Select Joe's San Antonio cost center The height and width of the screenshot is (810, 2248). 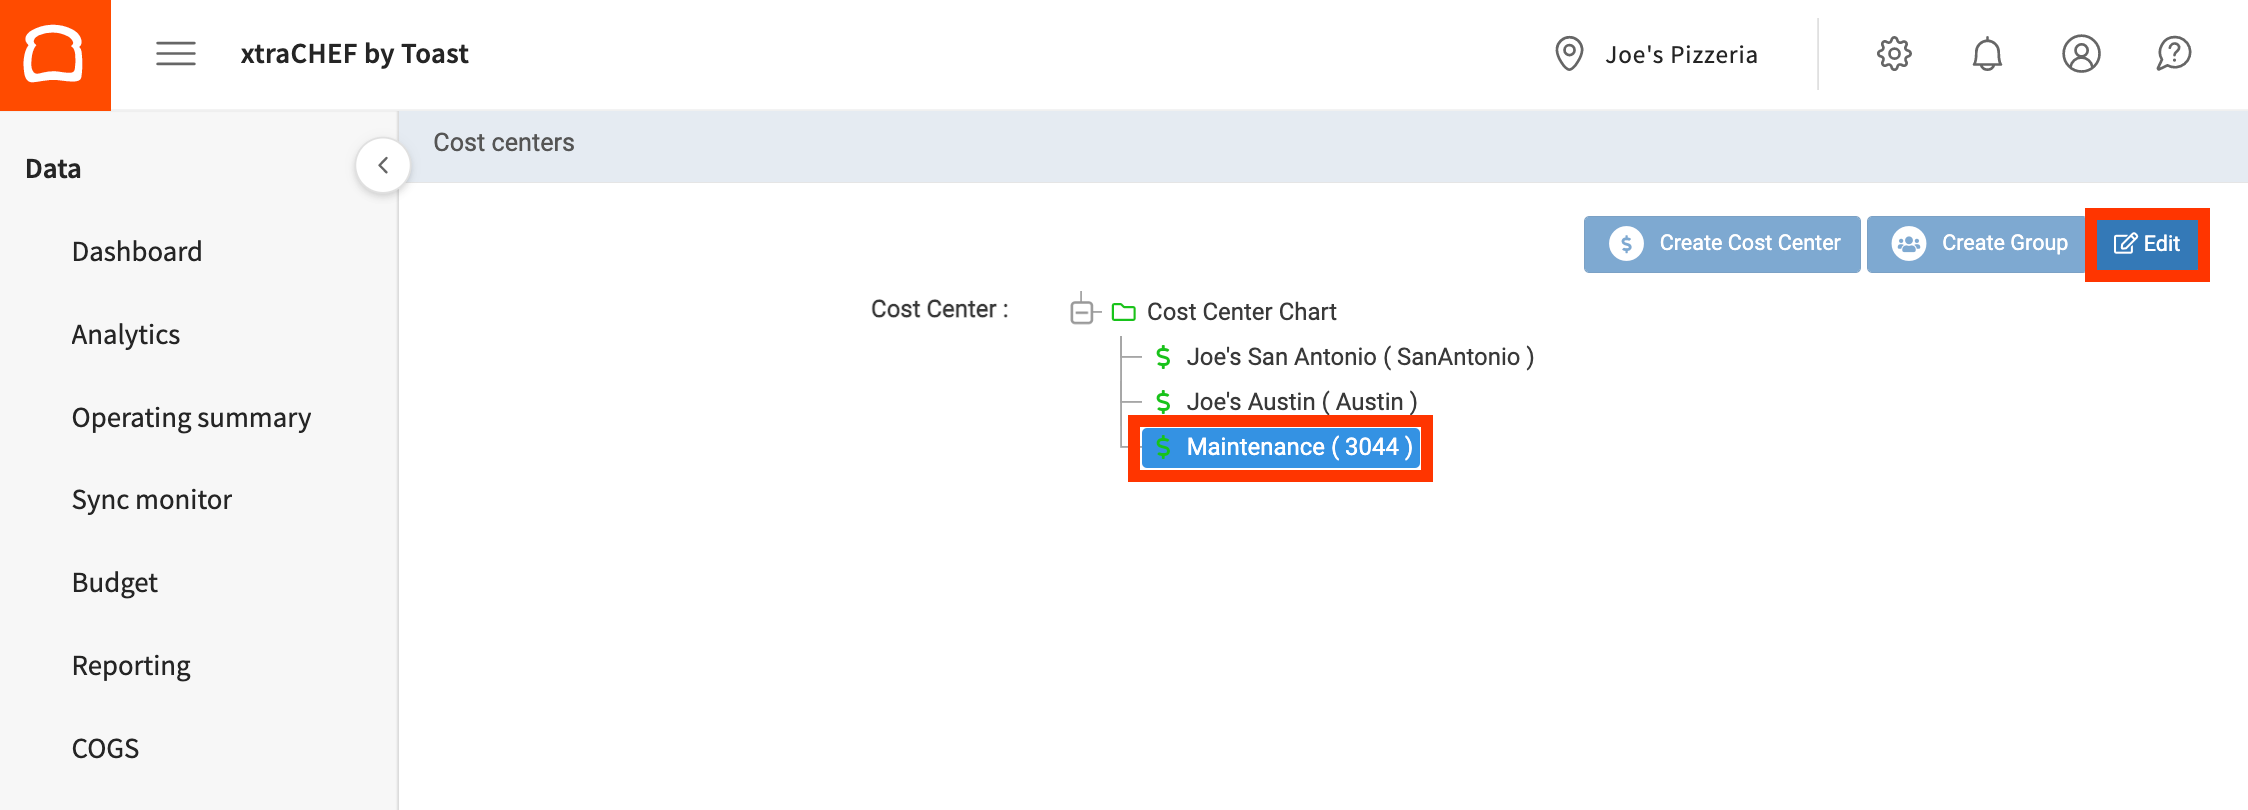click(x=1359, y=357)
